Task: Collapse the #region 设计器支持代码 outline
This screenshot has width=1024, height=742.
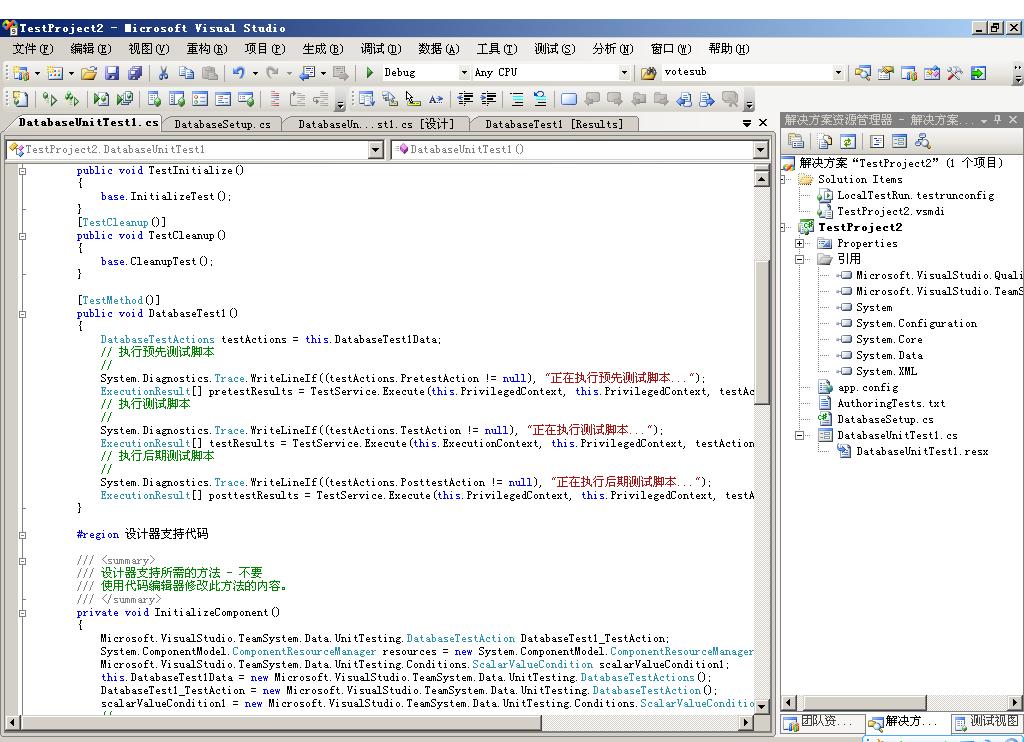Action: (22, 535)
